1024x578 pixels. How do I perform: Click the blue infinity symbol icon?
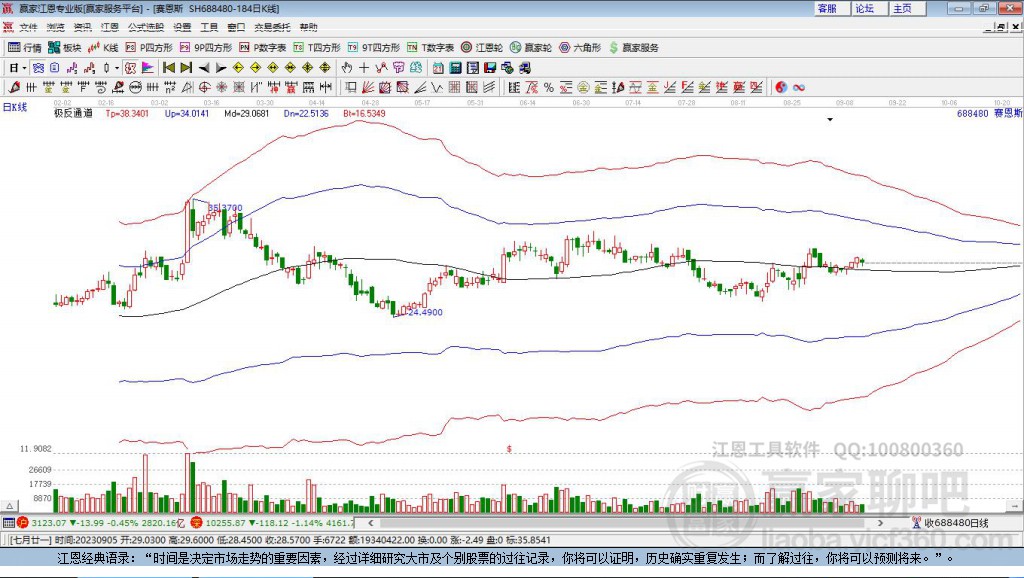pyautogui.click(x=799, y=87)
